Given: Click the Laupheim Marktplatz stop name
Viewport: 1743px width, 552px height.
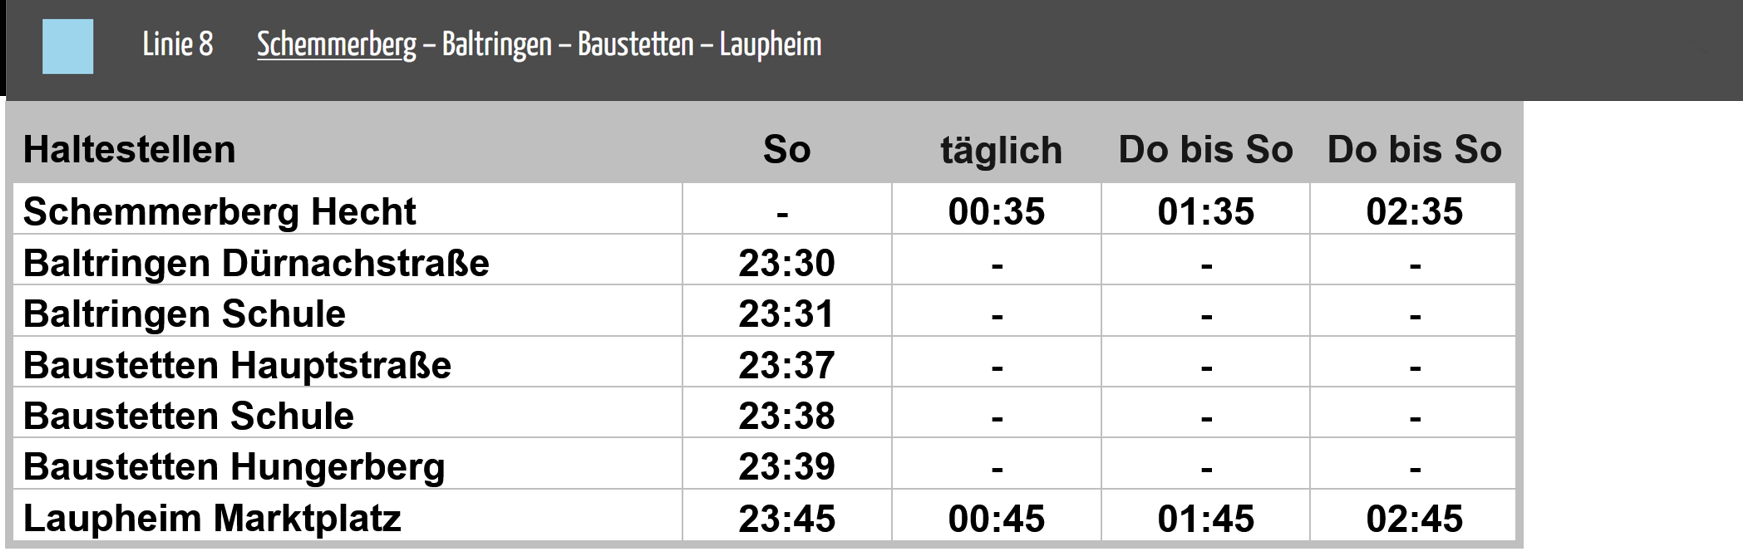Looking at the screenshot, I should coord(212,518).
